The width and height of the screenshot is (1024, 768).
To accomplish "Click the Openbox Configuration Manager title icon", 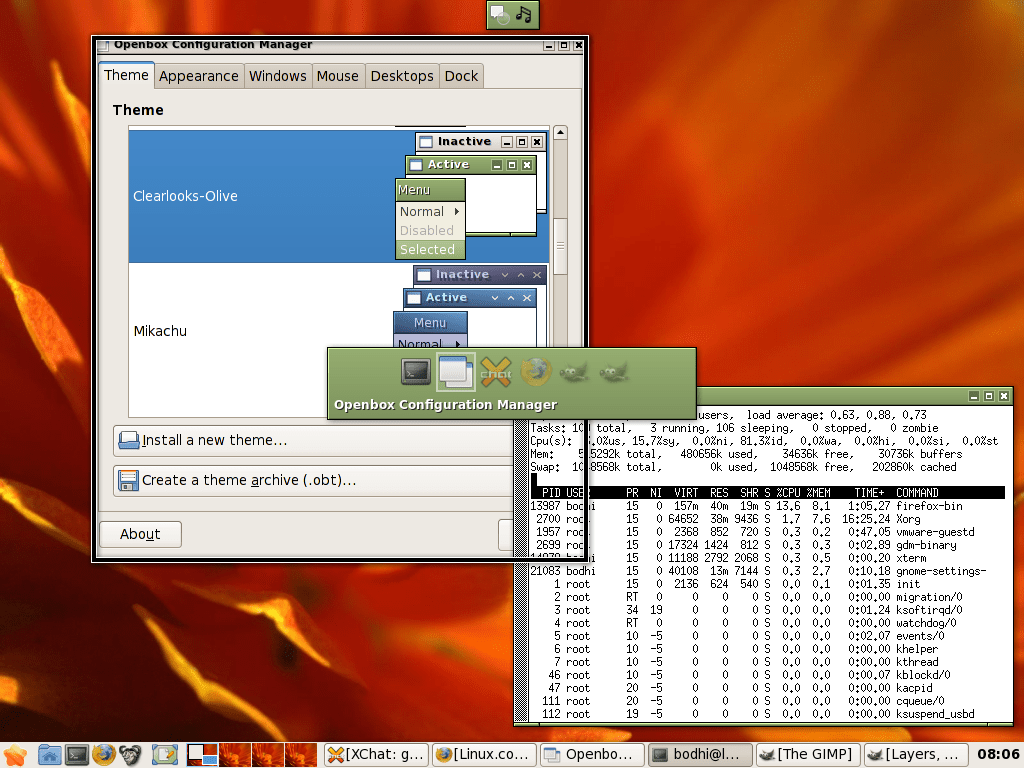I will [103, 45].
